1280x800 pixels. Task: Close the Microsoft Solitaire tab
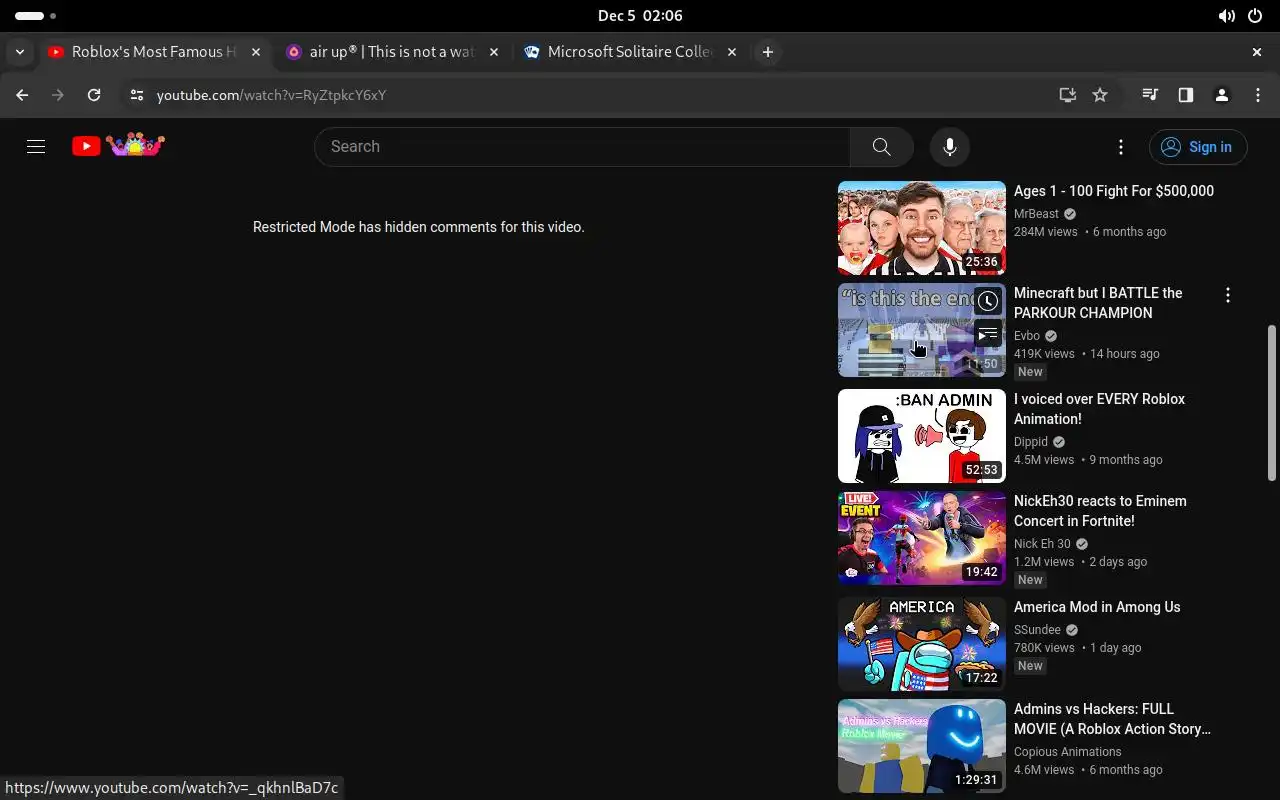pos(731,52)
